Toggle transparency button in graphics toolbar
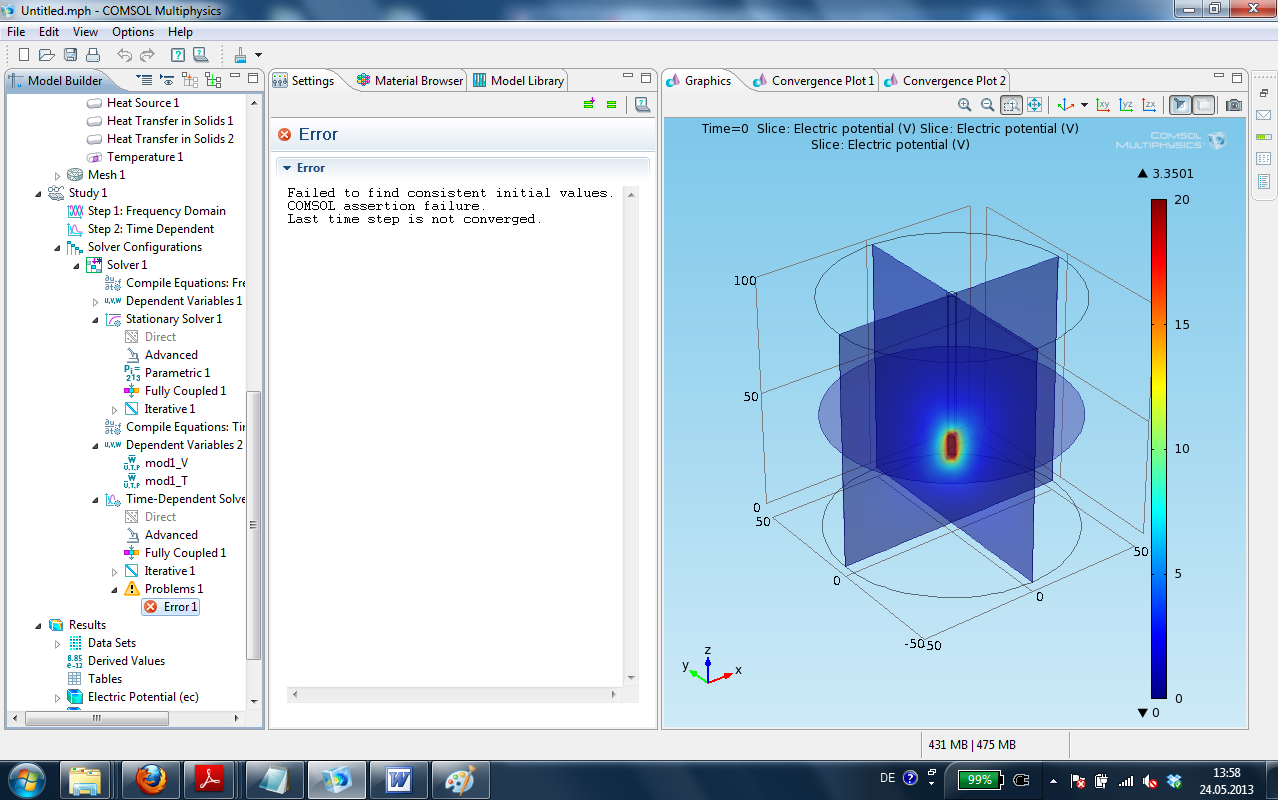 tap(1203, 105)
